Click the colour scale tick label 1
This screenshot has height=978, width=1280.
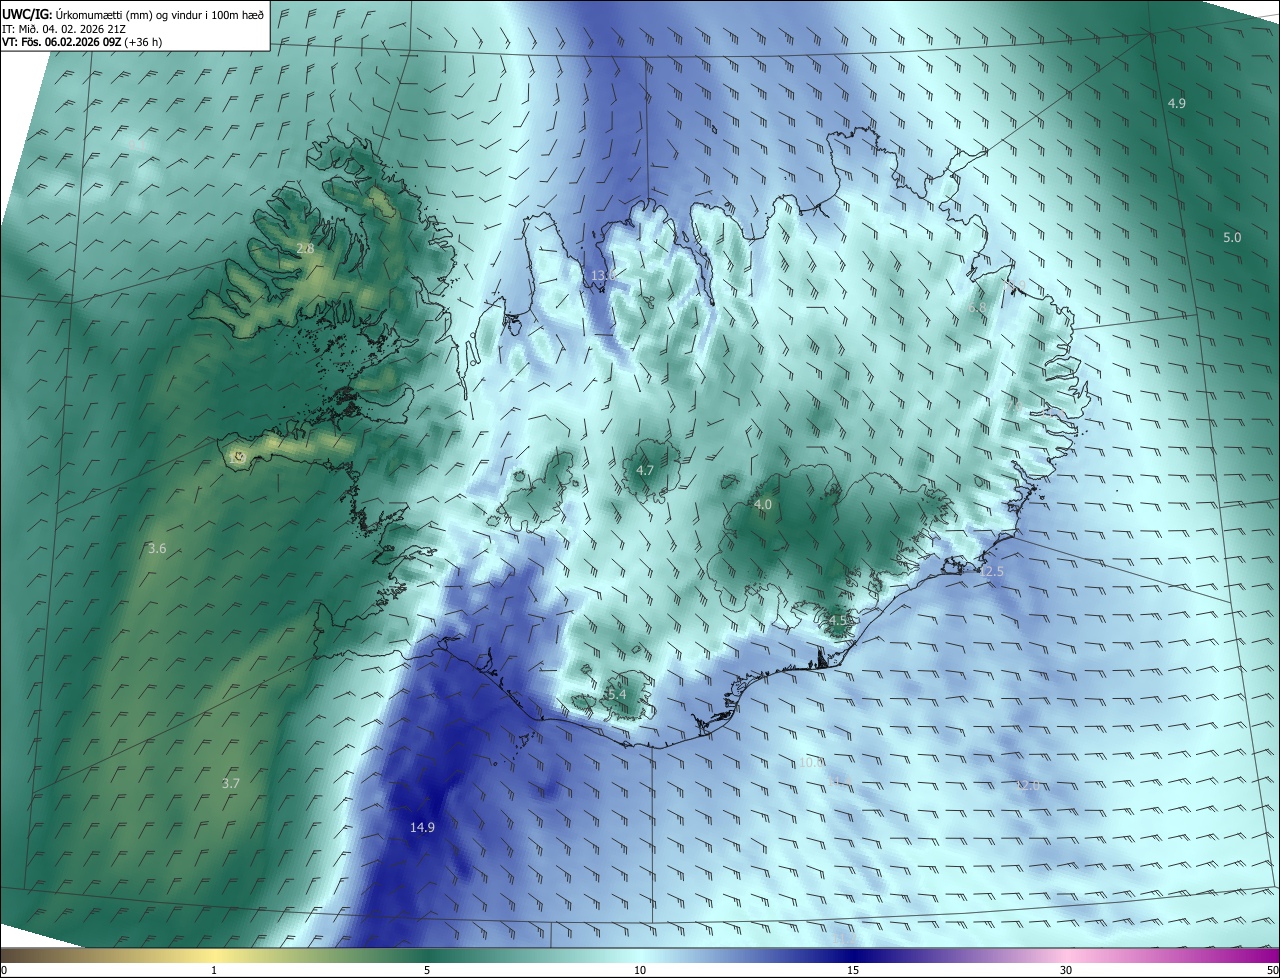(x=214, y=970)
